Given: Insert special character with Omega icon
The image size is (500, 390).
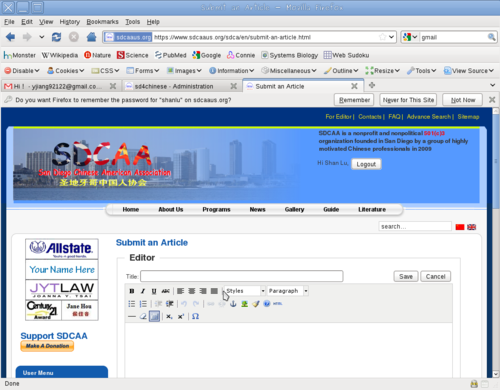Looking at the screenshot, I should 195,316.
